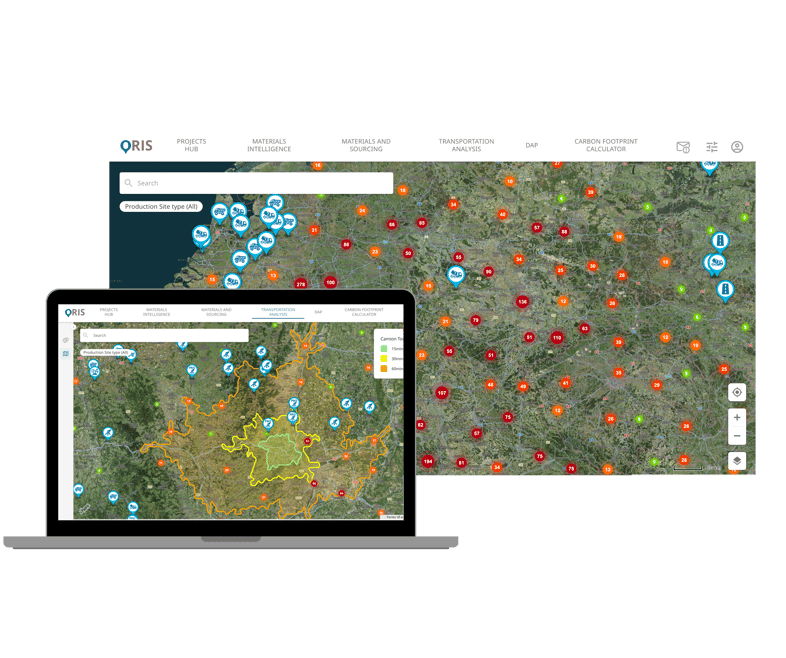Open Transportation Analysis in large window
The width and height of the screenshot is (786, 658).
[x=466, y=145]
